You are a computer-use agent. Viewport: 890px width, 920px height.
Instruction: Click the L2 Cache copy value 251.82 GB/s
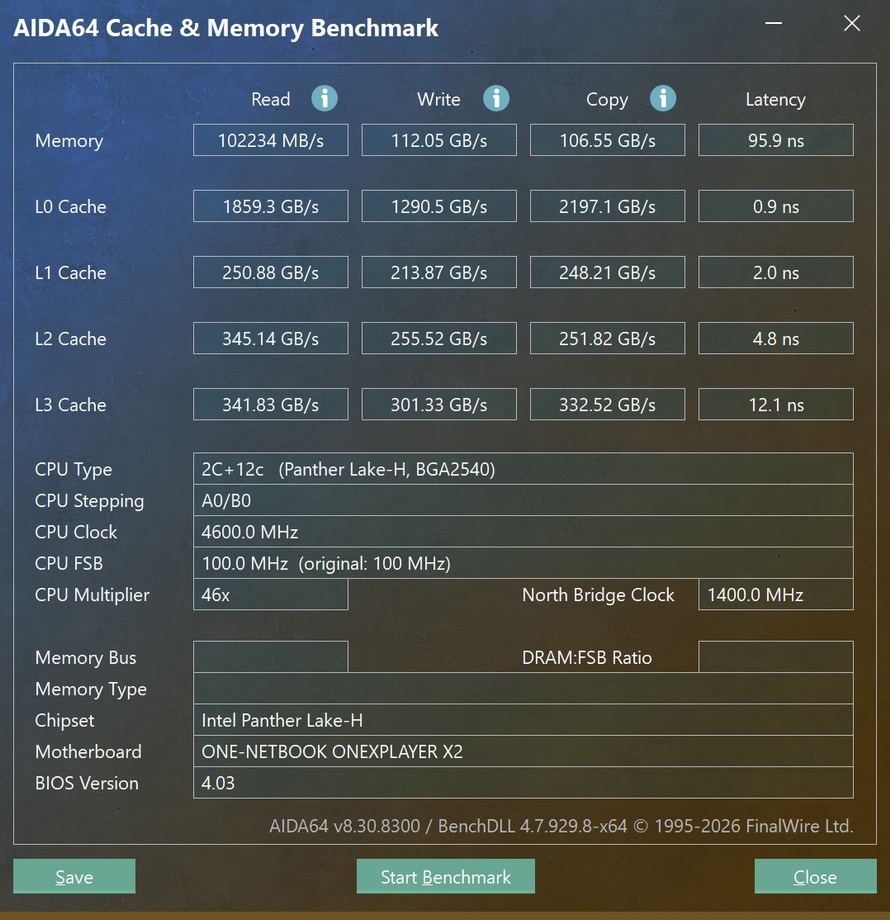point(608,338)
